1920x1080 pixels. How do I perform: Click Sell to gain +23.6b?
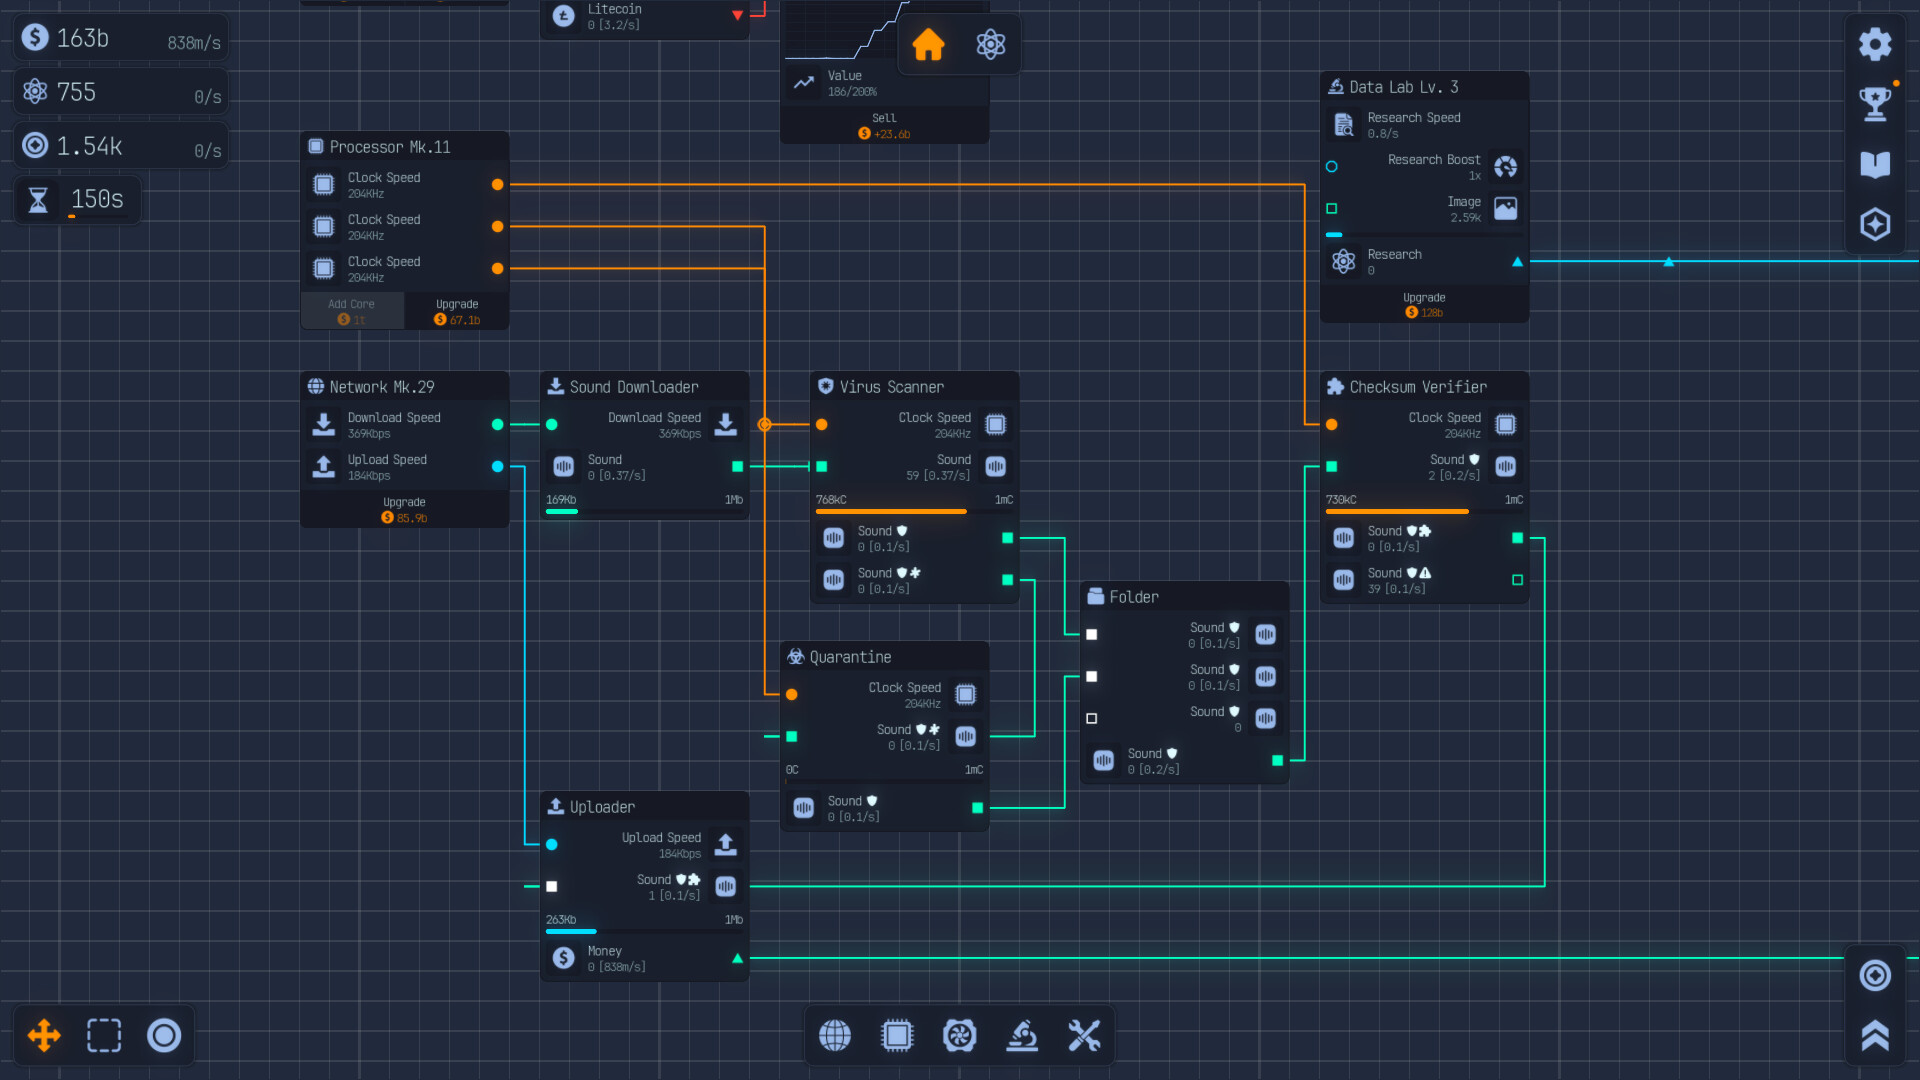point(884,125)
